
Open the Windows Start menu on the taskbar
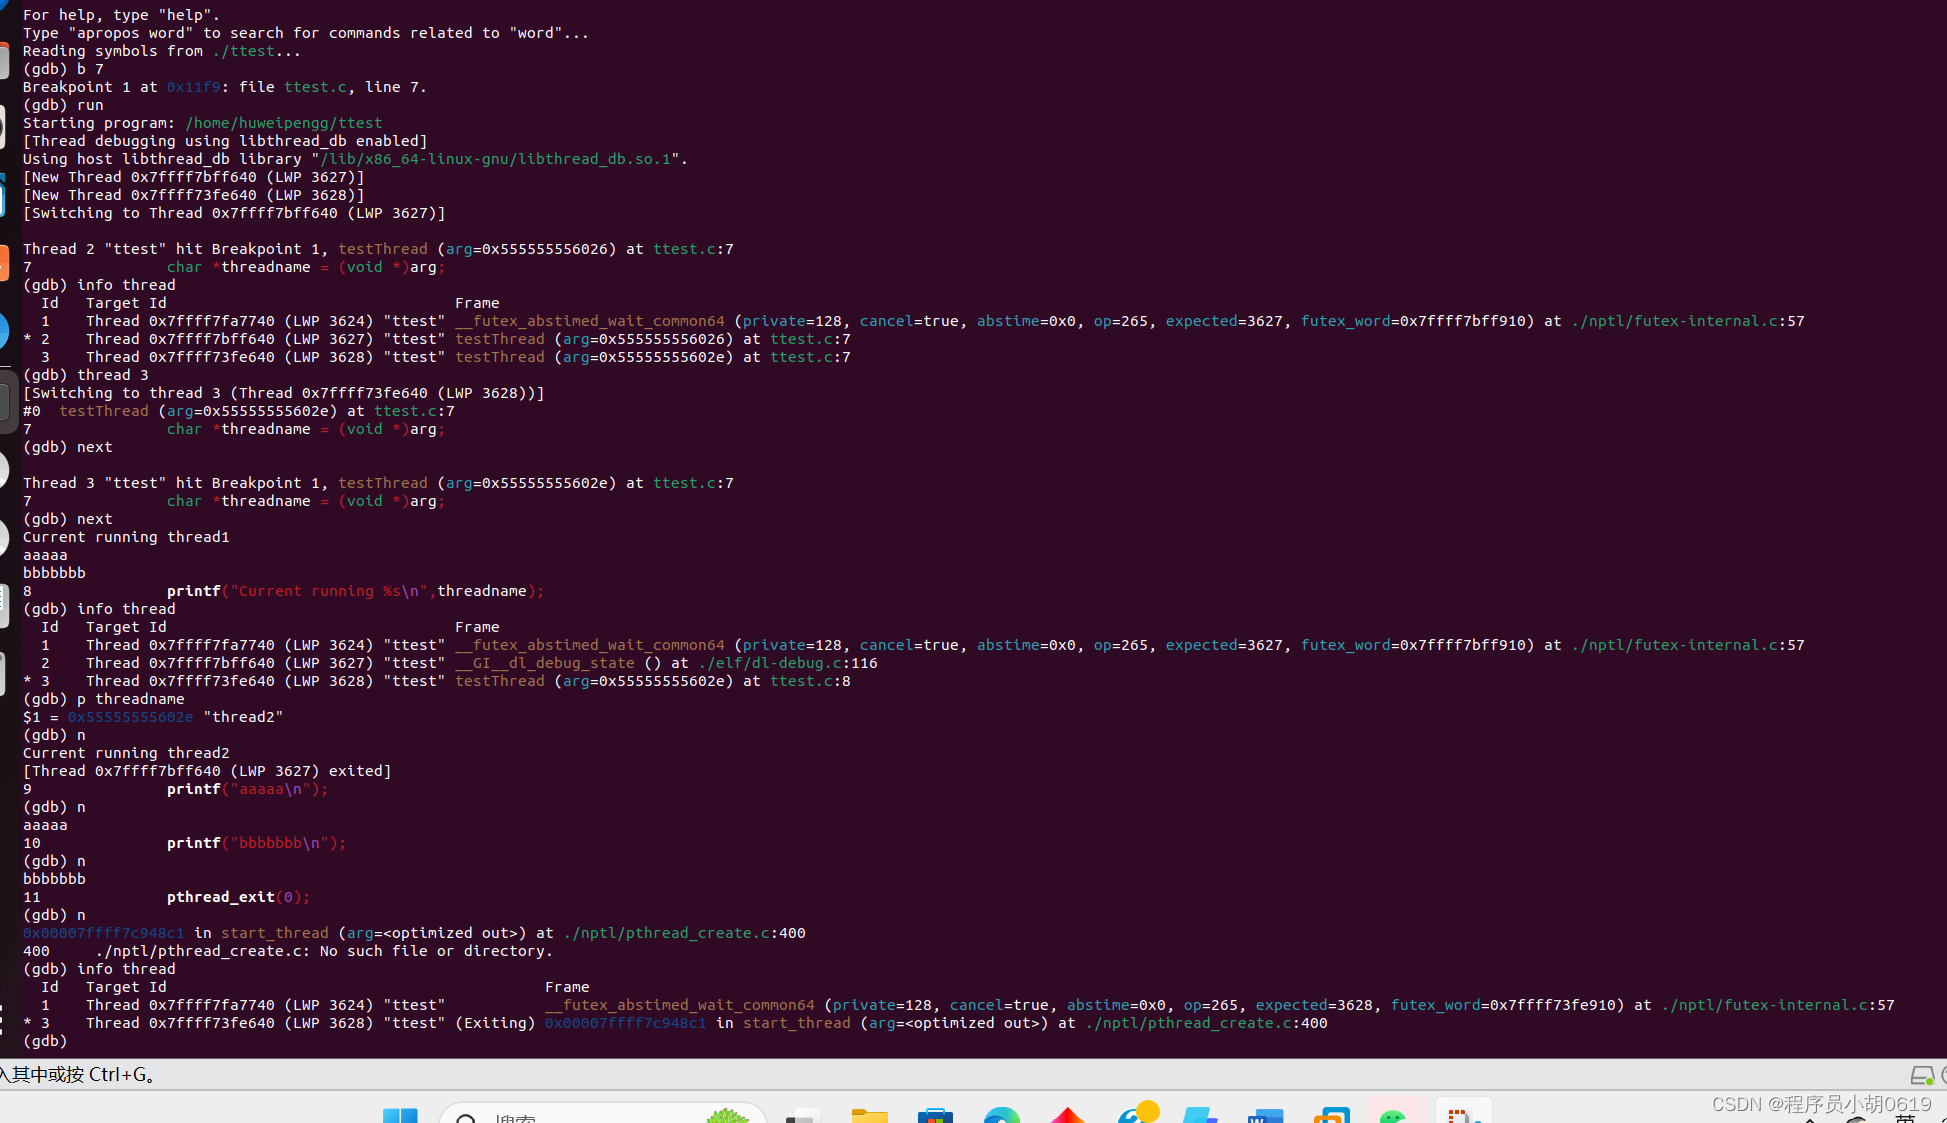400,1116
